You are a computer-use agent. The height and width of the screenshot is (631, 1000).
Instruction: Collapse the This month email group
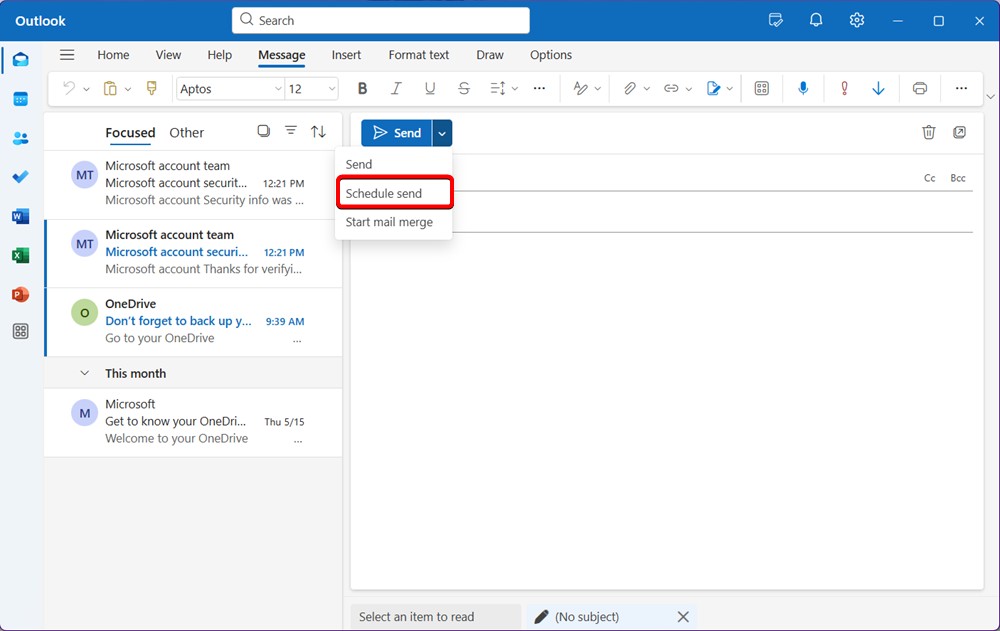coord(84,372)
